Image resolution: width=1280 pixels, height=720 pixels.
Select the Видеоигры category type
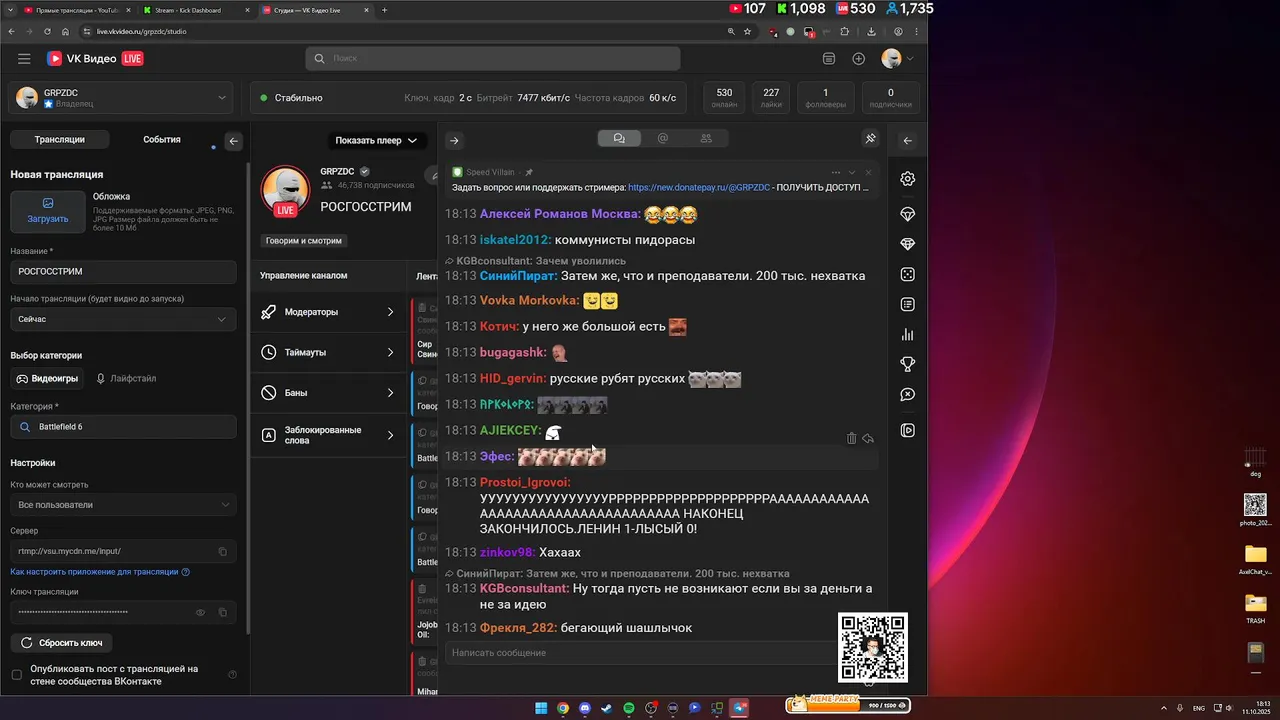47,379
